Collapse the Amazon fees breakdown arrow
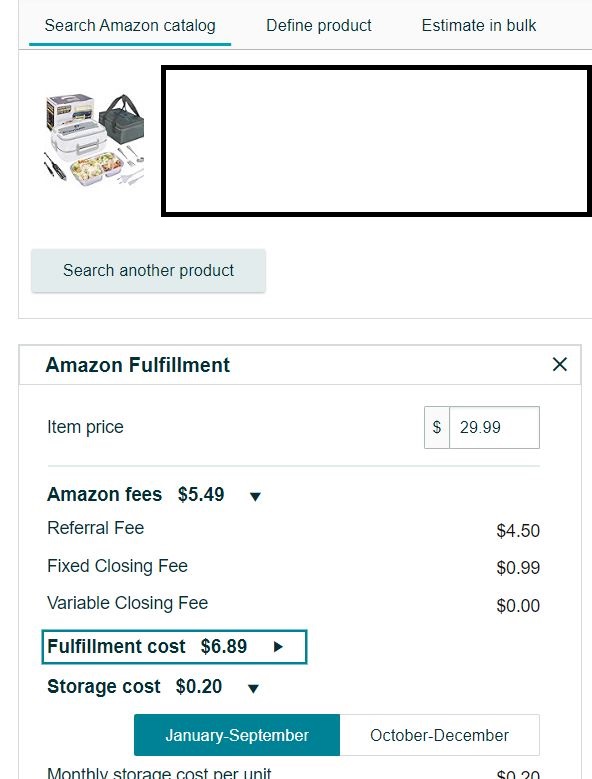The image size is (592, 779). tap(255, 496)
